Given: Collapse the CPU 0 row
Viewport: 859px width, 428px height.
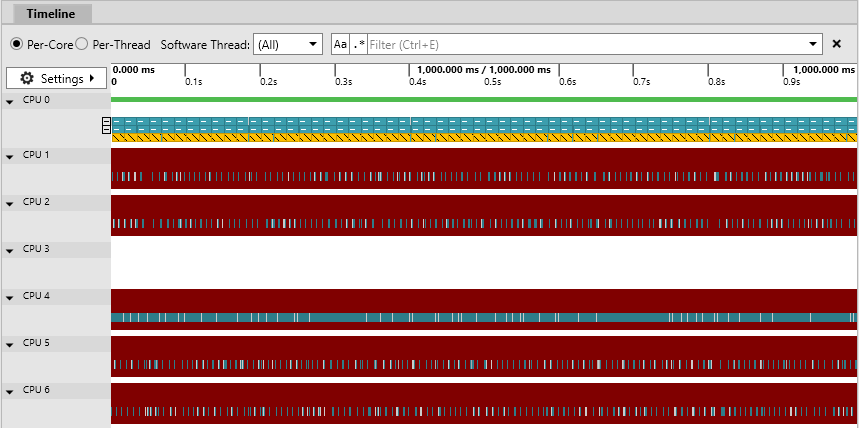Looking at the screenshot, I should click(x=10, y=101).
